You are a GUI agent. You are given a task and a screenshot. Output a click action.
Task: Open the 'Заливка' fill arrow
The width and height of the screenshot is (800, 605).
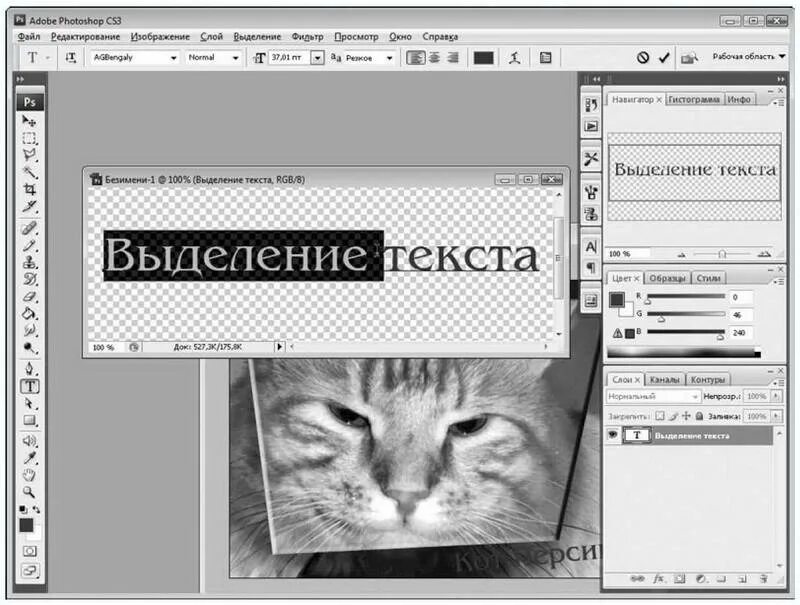pos(777,416)
